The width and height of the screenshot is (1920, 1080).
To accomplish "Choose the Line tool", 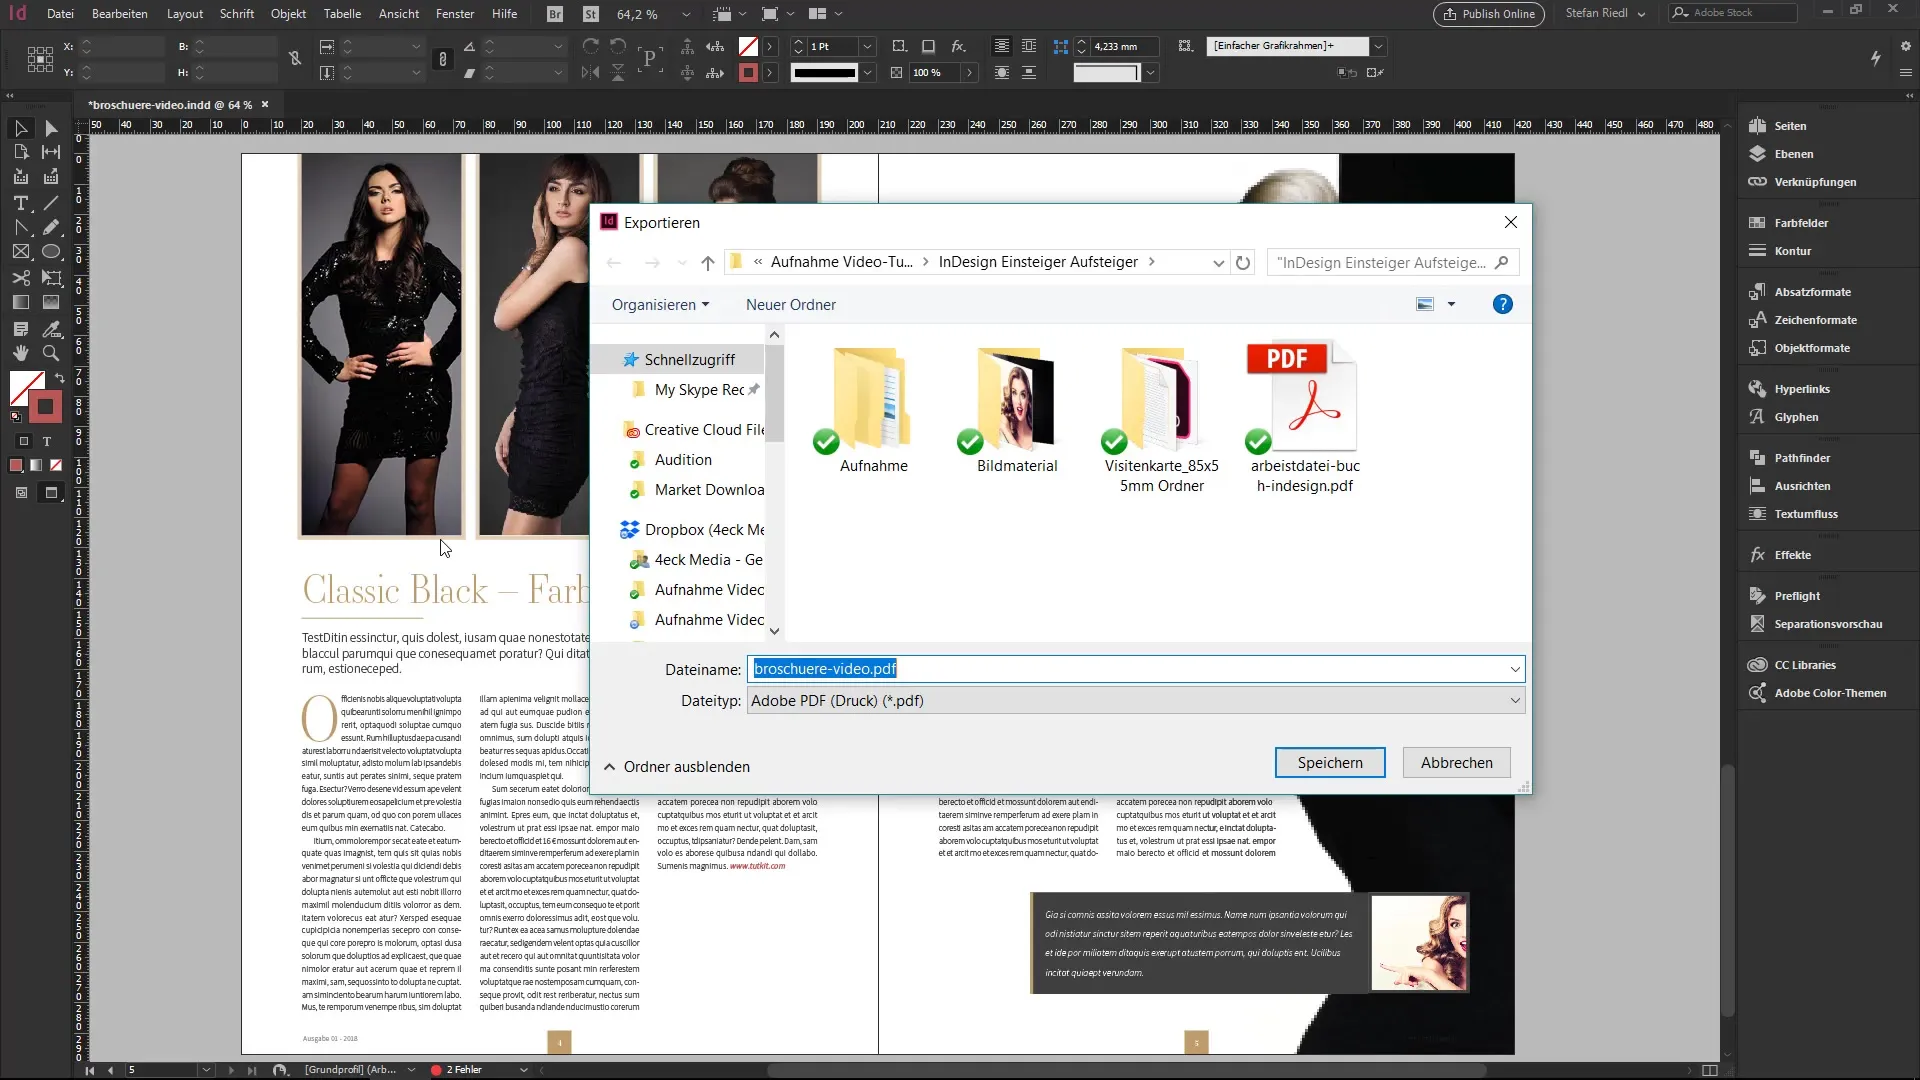I will [x=51, y=203].
